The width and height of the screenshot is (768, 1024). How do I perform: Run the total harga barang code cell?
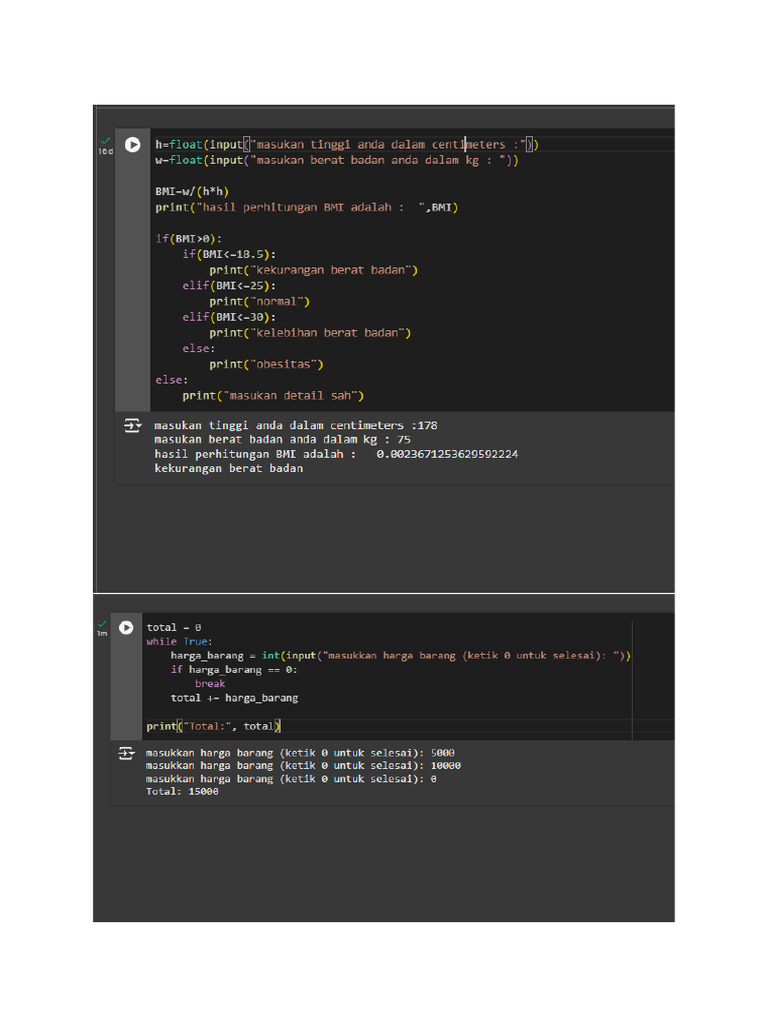126,628
